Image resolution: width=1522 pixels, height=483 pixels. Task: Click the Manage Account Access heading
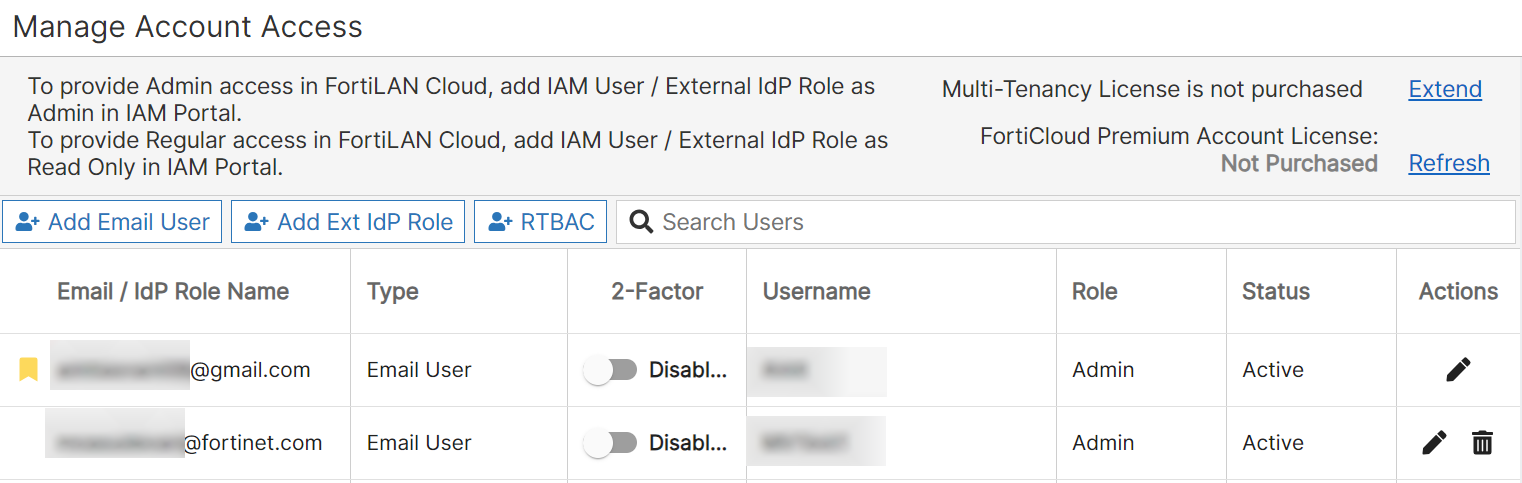pyautogui.click(x=188, y=26)
